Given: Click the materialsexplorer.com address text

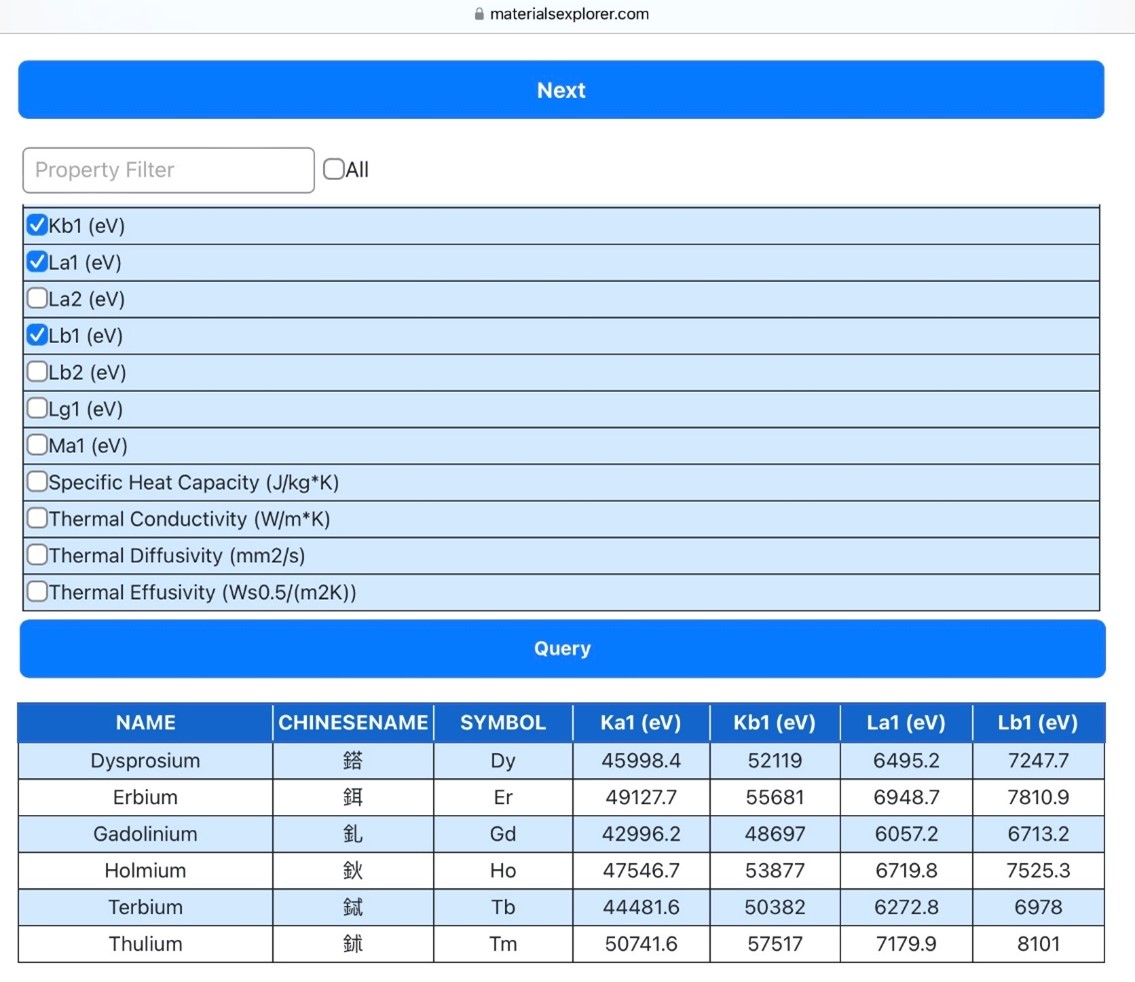Looking at the screenshot, I should click(x=569, y=14).
